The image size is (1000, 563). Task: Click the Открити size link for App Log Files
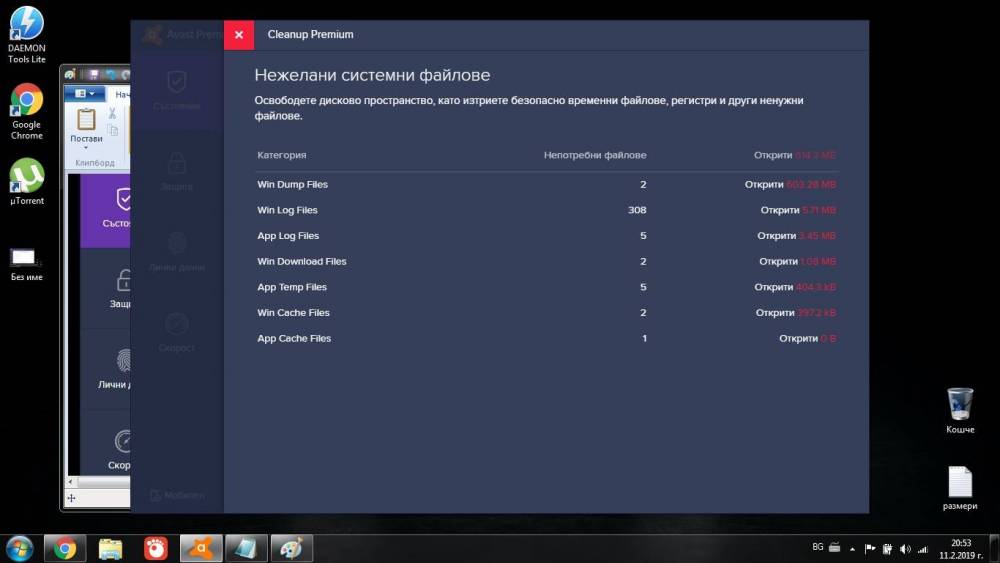(x=797, y=235)
